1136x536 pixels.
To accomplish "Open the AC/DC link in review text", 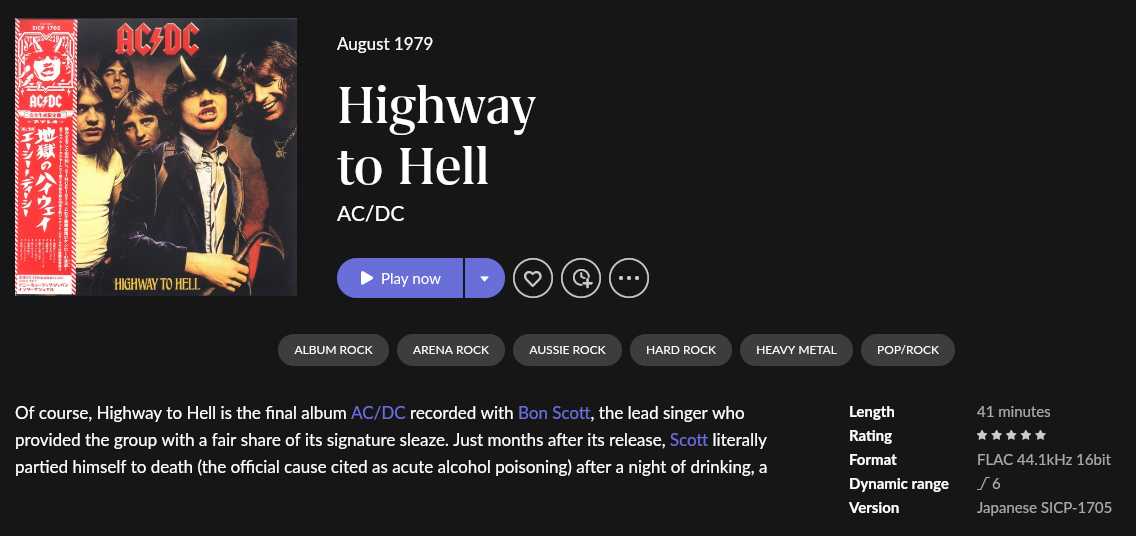I will [378, 412].
